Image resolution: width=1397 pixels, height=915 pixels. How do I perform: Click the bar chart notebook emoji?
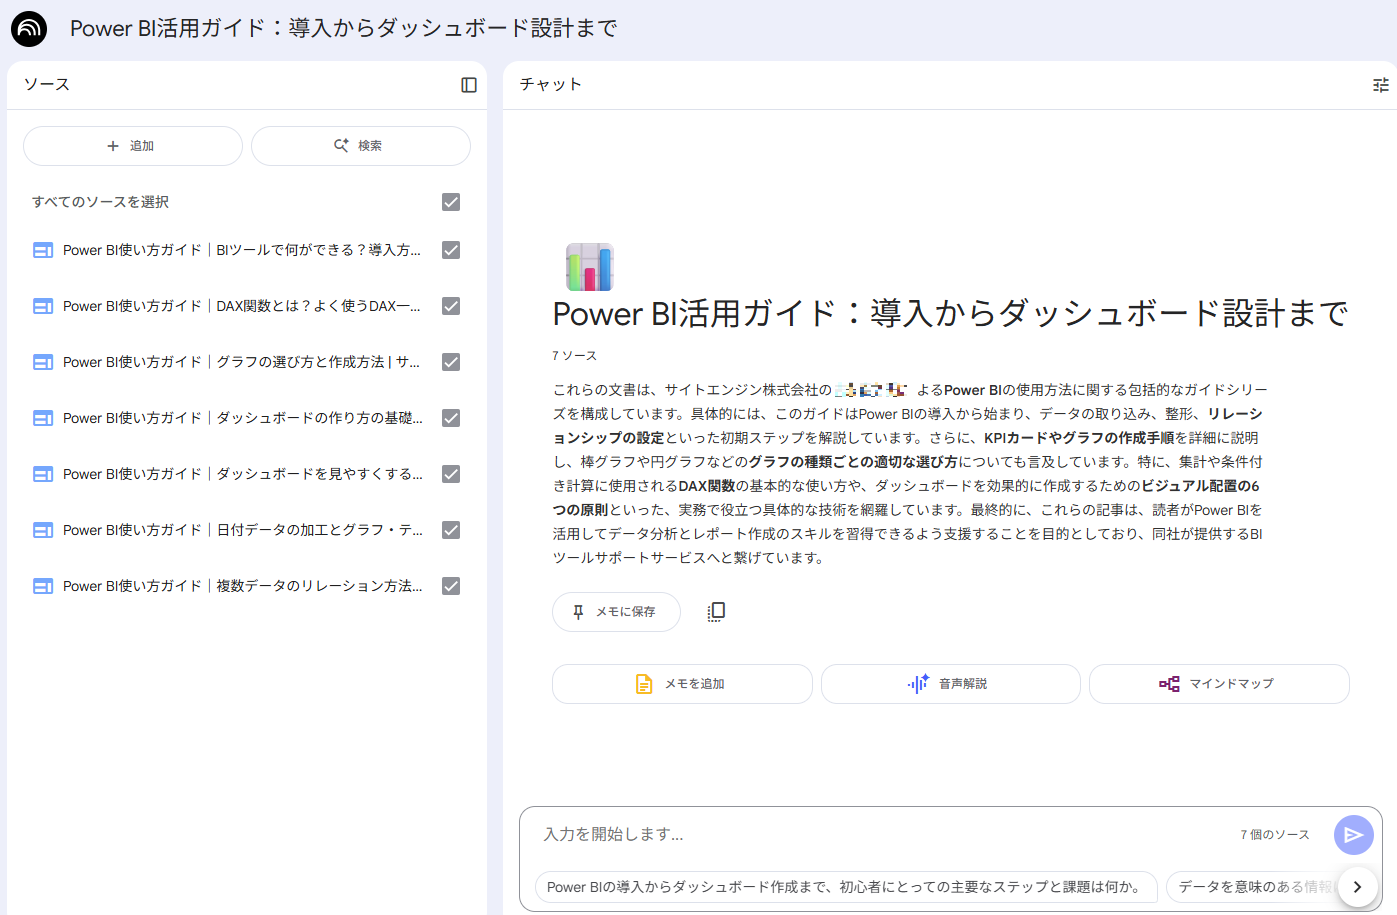(590, 267)
